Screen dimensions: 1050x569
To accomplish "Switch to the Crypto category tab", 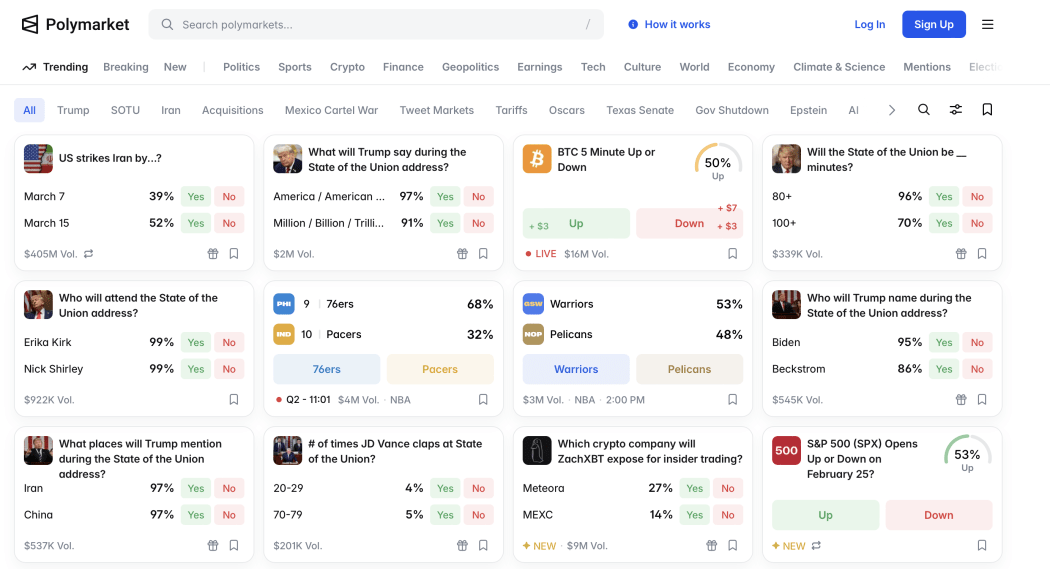I will [x=347, y=67].
